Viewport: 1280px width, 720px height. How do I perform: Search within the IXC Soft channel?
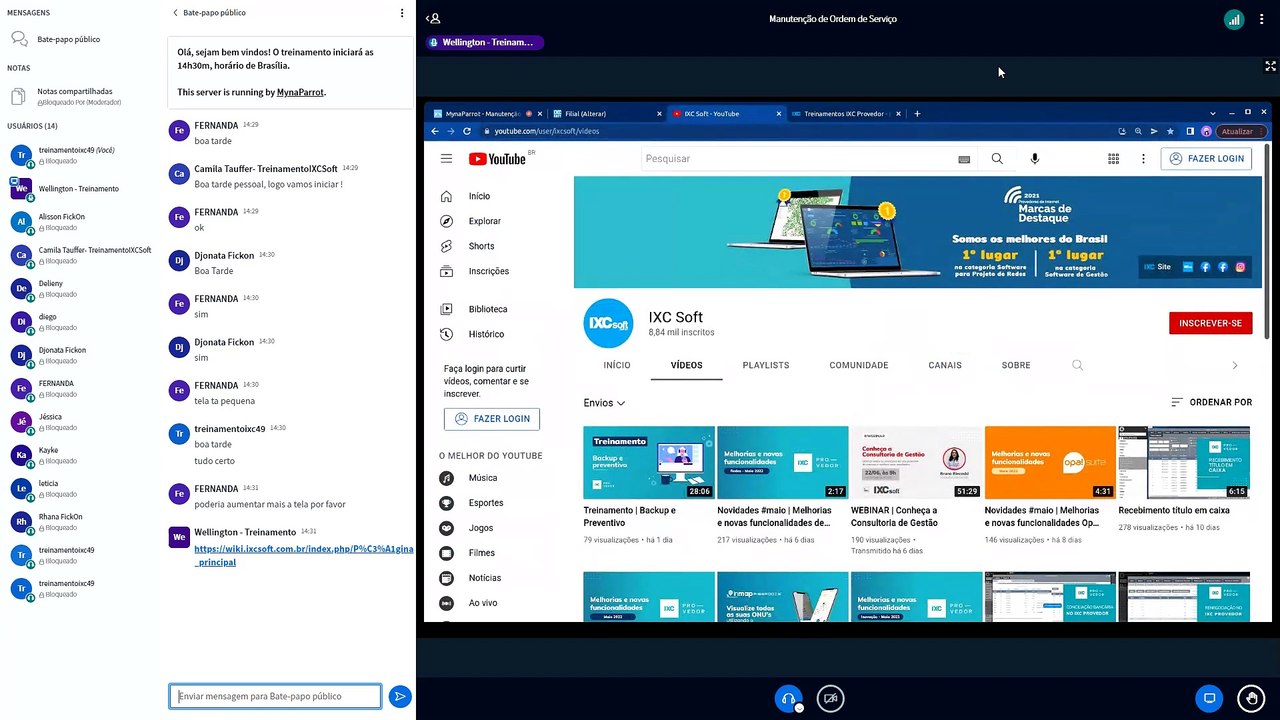(1077, 365)
